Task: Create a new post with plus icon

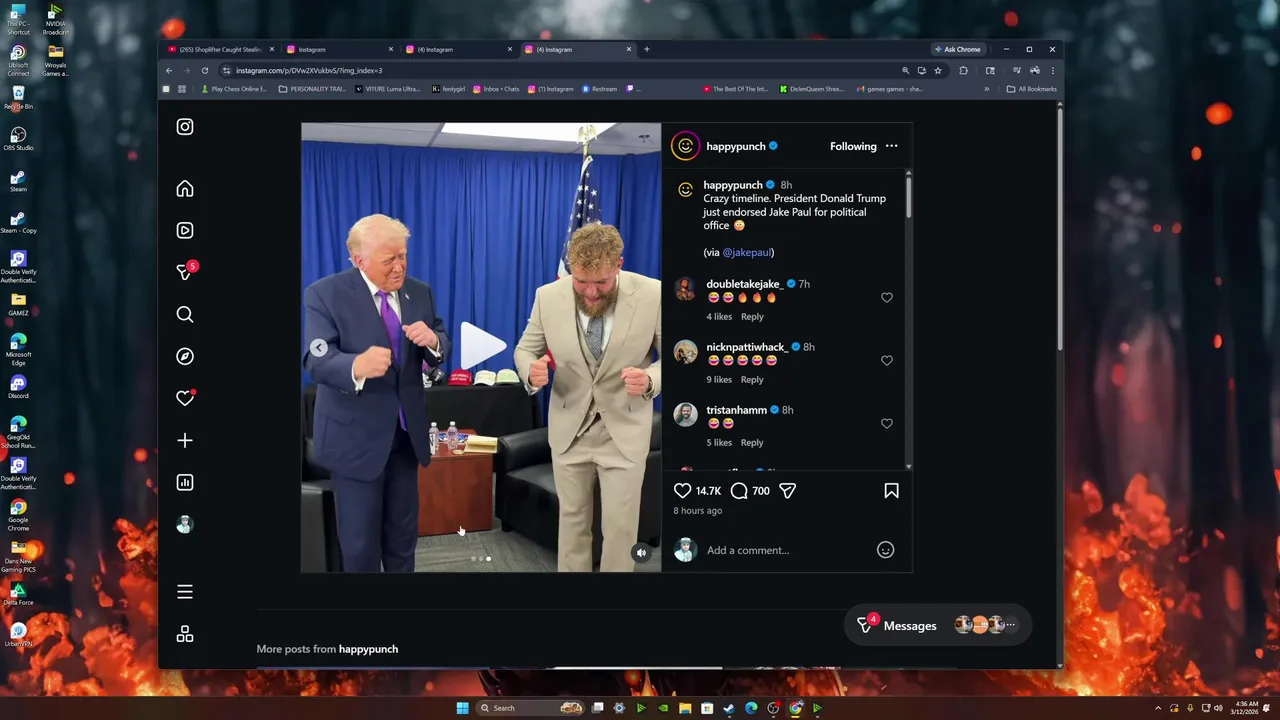Action: coord(185,441)
